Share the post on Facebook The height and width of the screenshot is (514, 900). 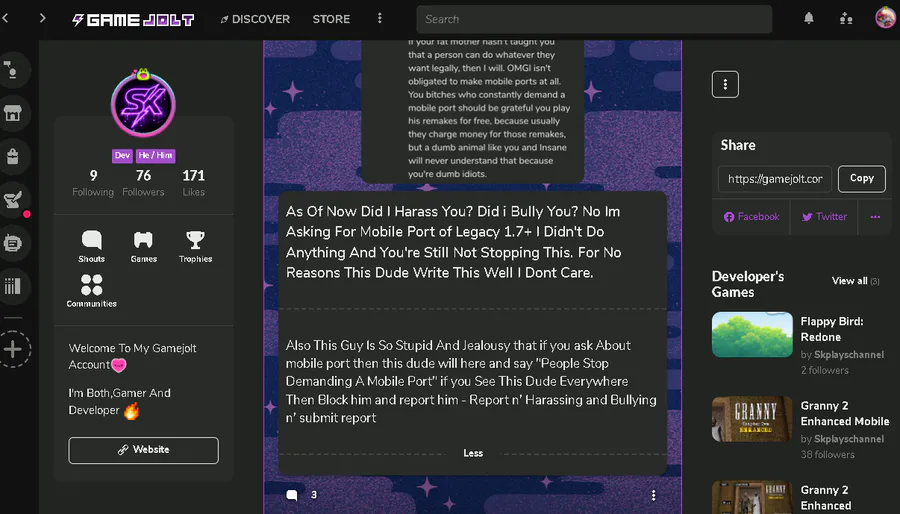click(751, 217)
